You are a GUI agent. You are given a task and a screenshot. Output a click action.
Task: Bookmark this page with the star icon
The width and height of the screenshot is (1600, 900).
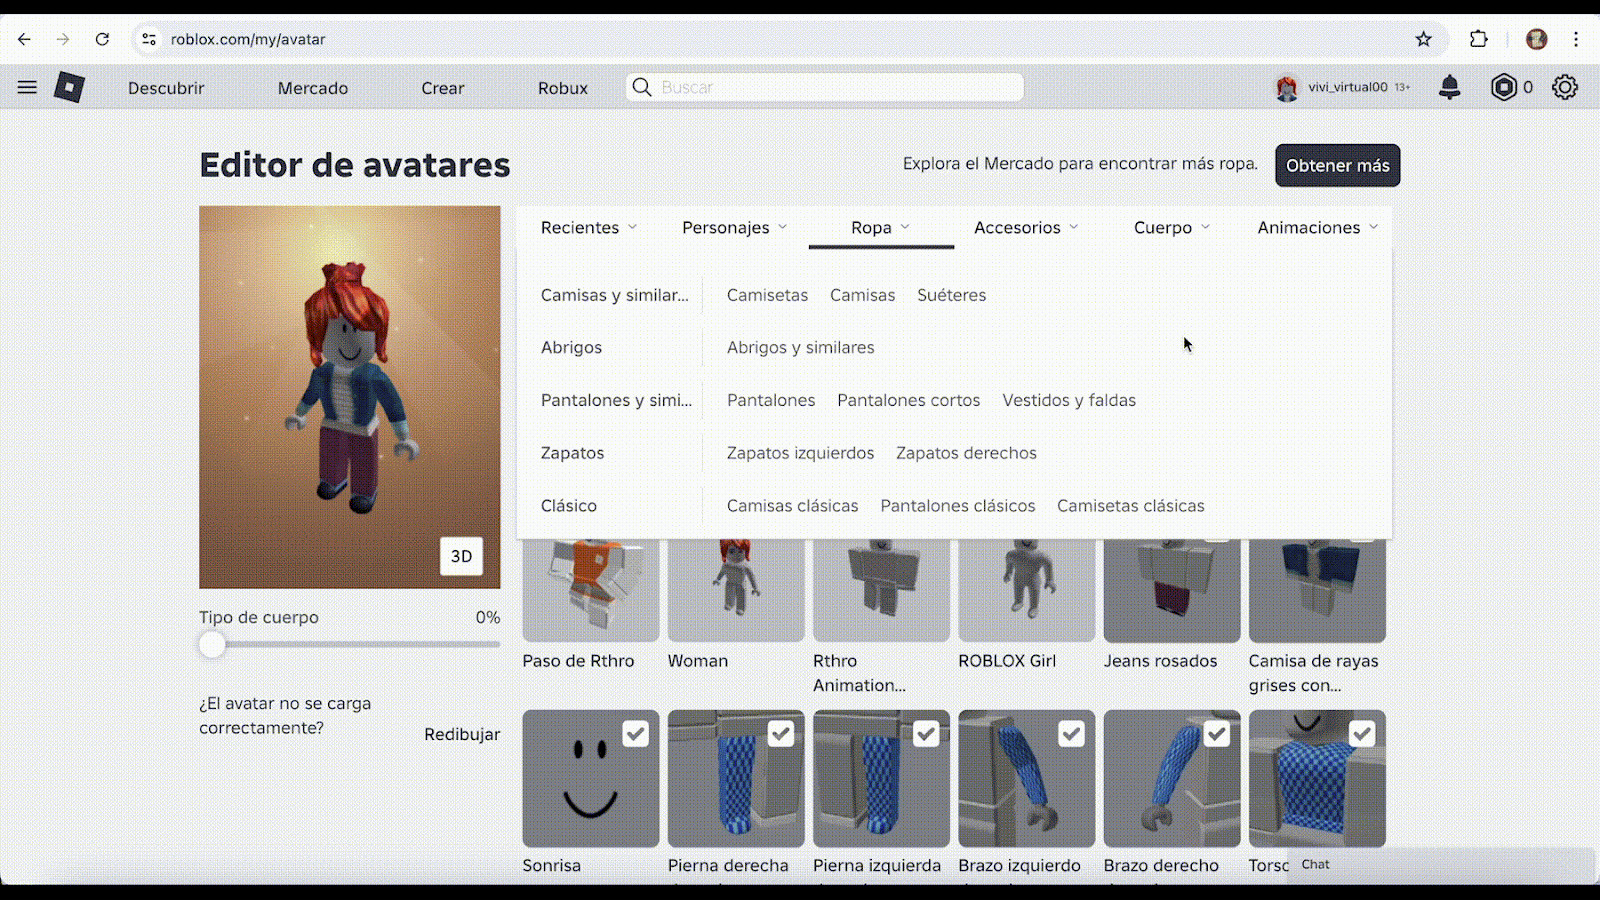pyautogui.click(x=1424, y=39)
